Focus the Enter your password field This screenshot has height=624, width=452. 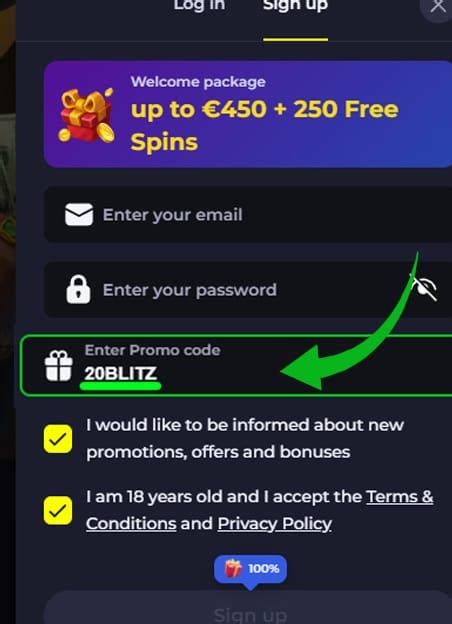coord(248,289)
